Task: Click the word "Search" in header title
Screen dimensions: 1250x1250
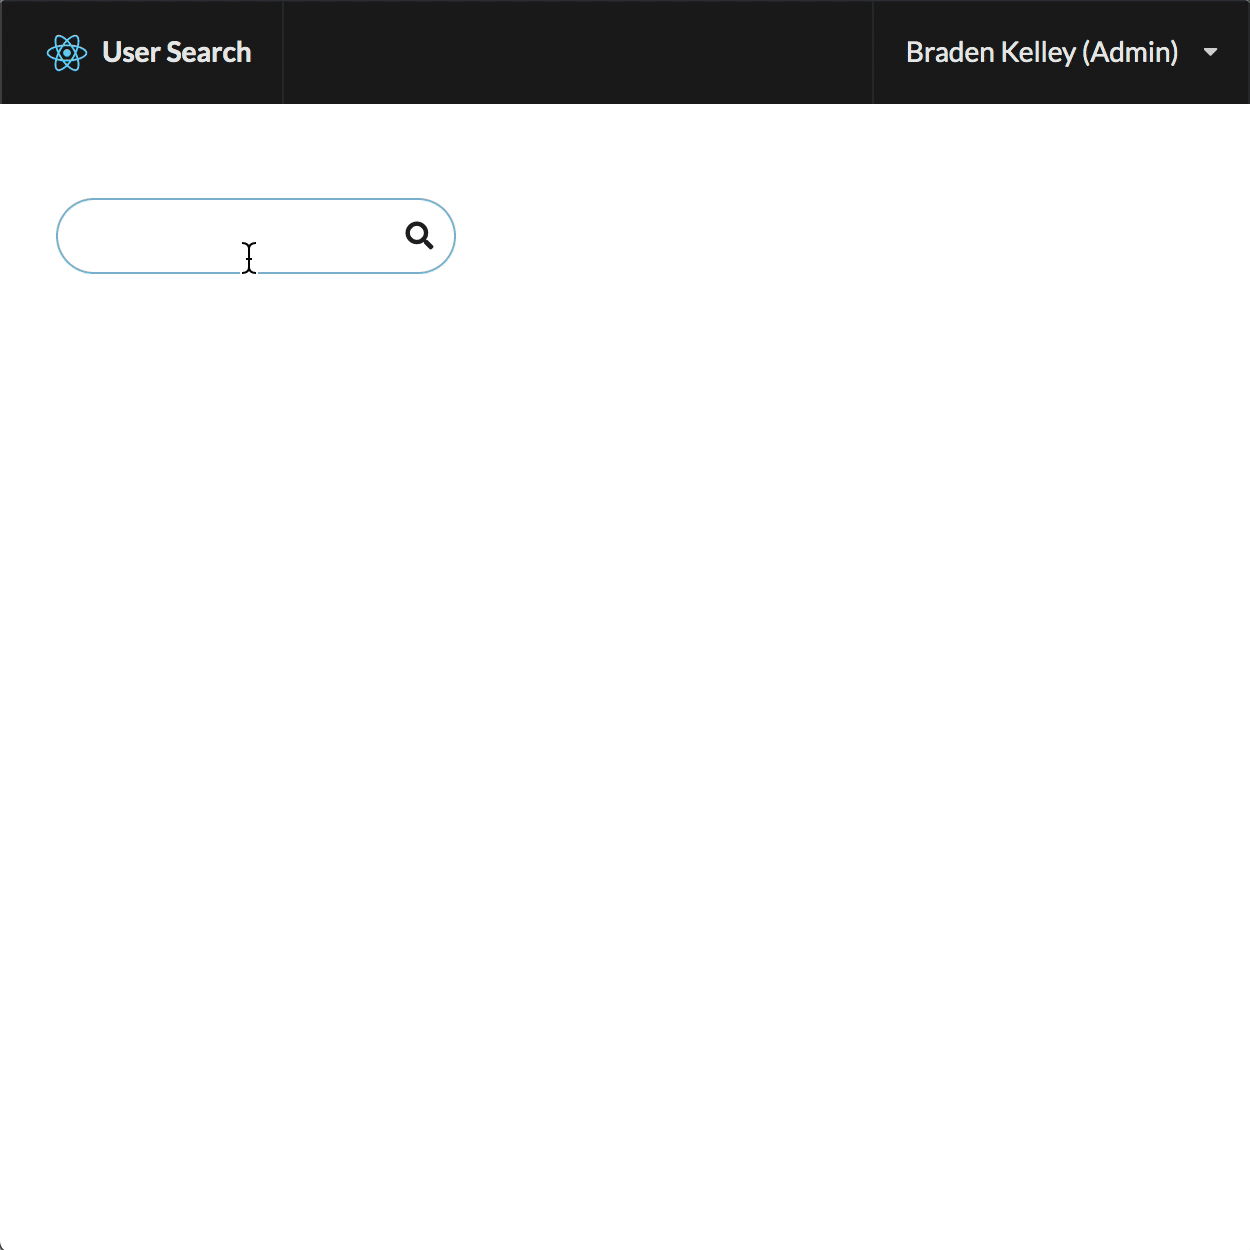Action: point(209,52)
